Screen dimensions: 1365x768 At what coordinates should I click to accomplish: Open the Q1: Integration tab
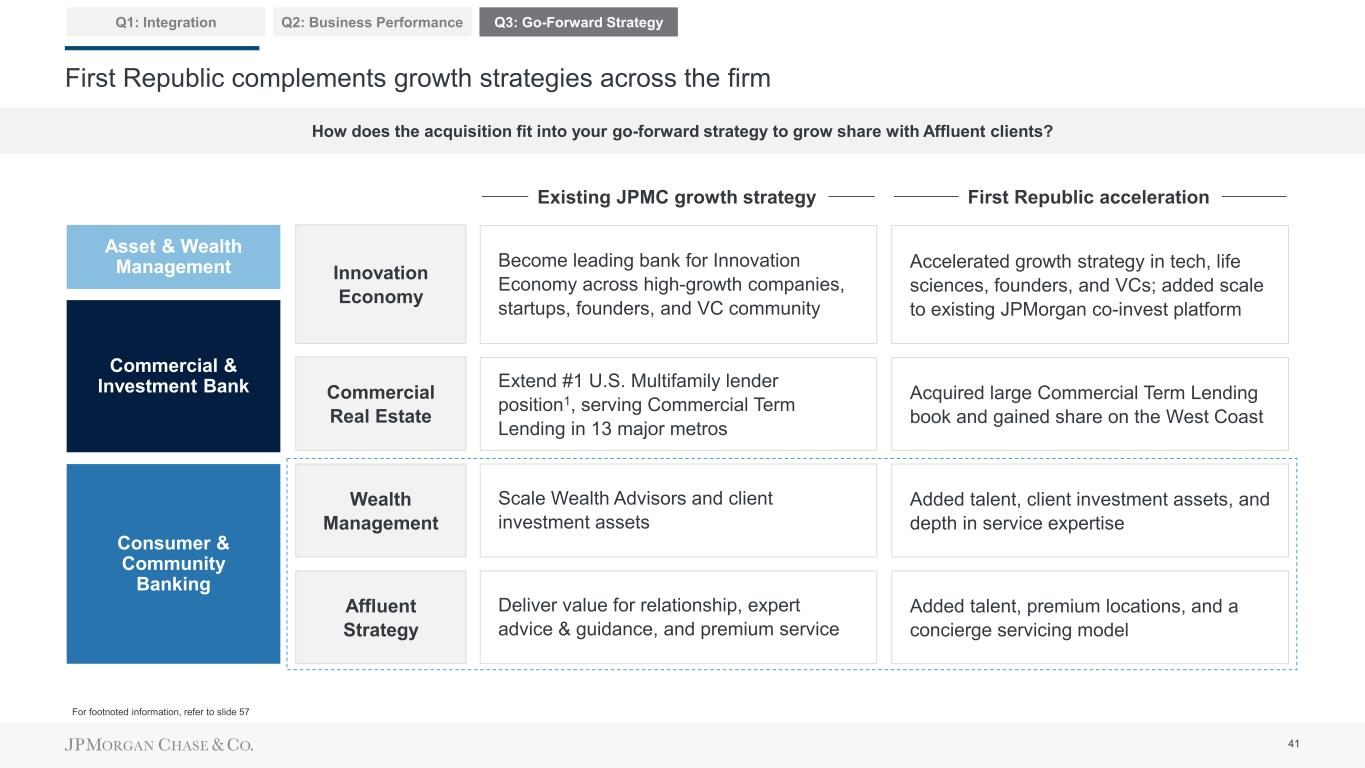tap(165, 22)
